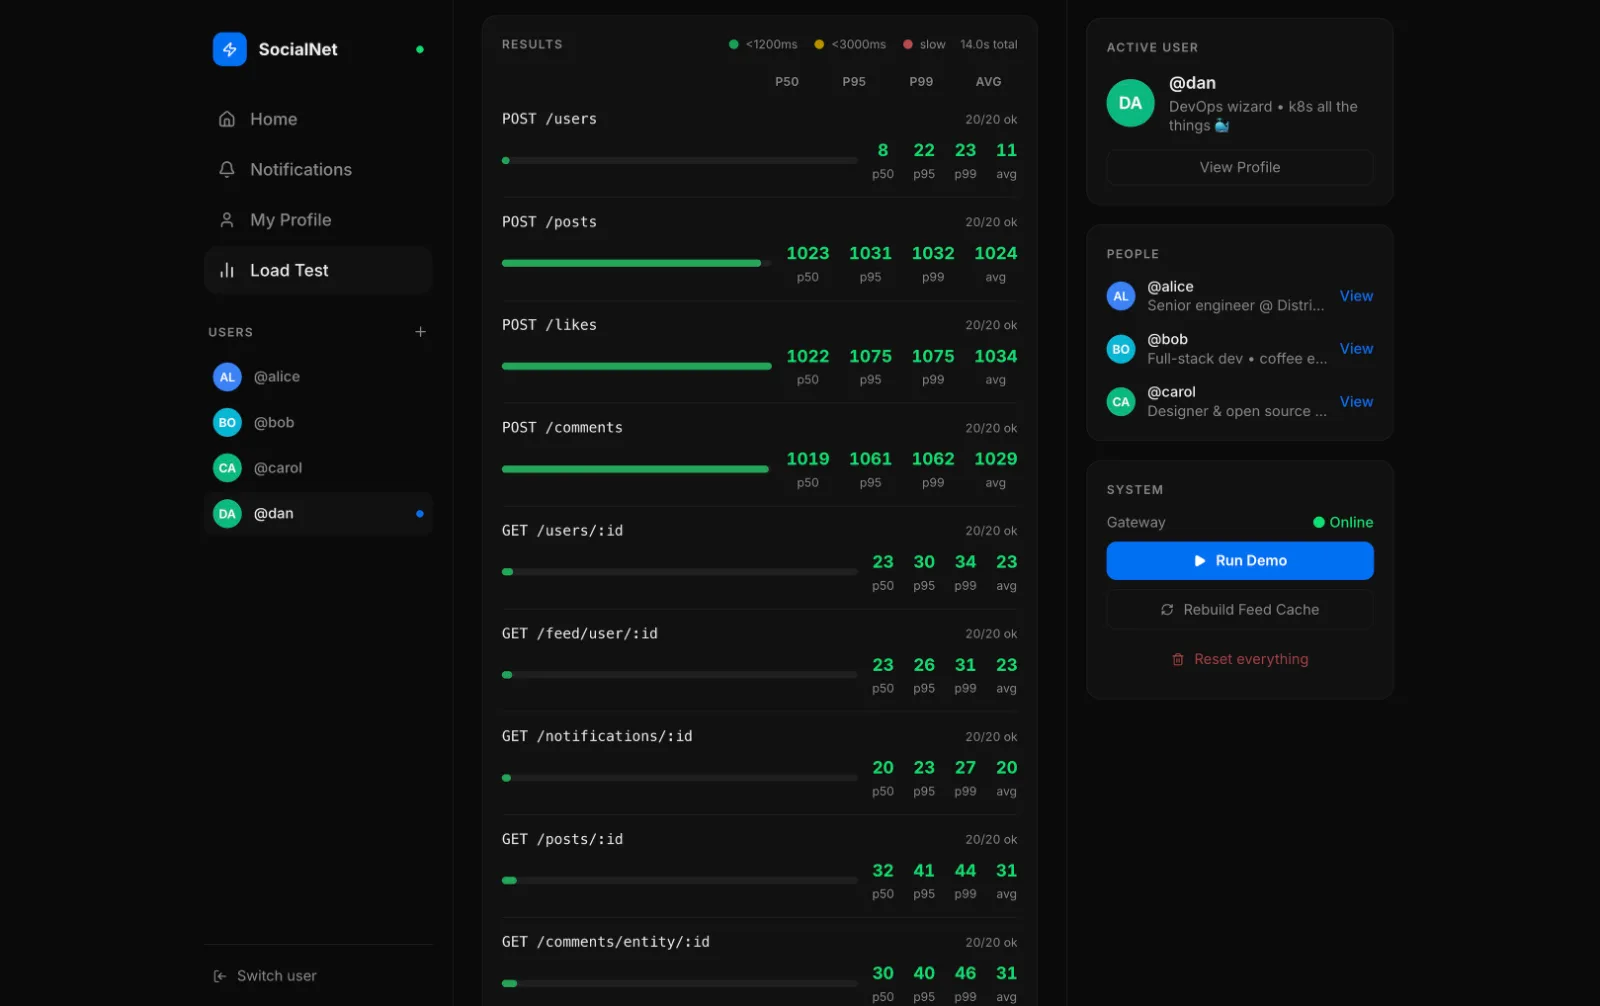The height and width of the screenshot is (1006, 1600).
Task: Click the My Profile person icon
Action: click(227, 220)
